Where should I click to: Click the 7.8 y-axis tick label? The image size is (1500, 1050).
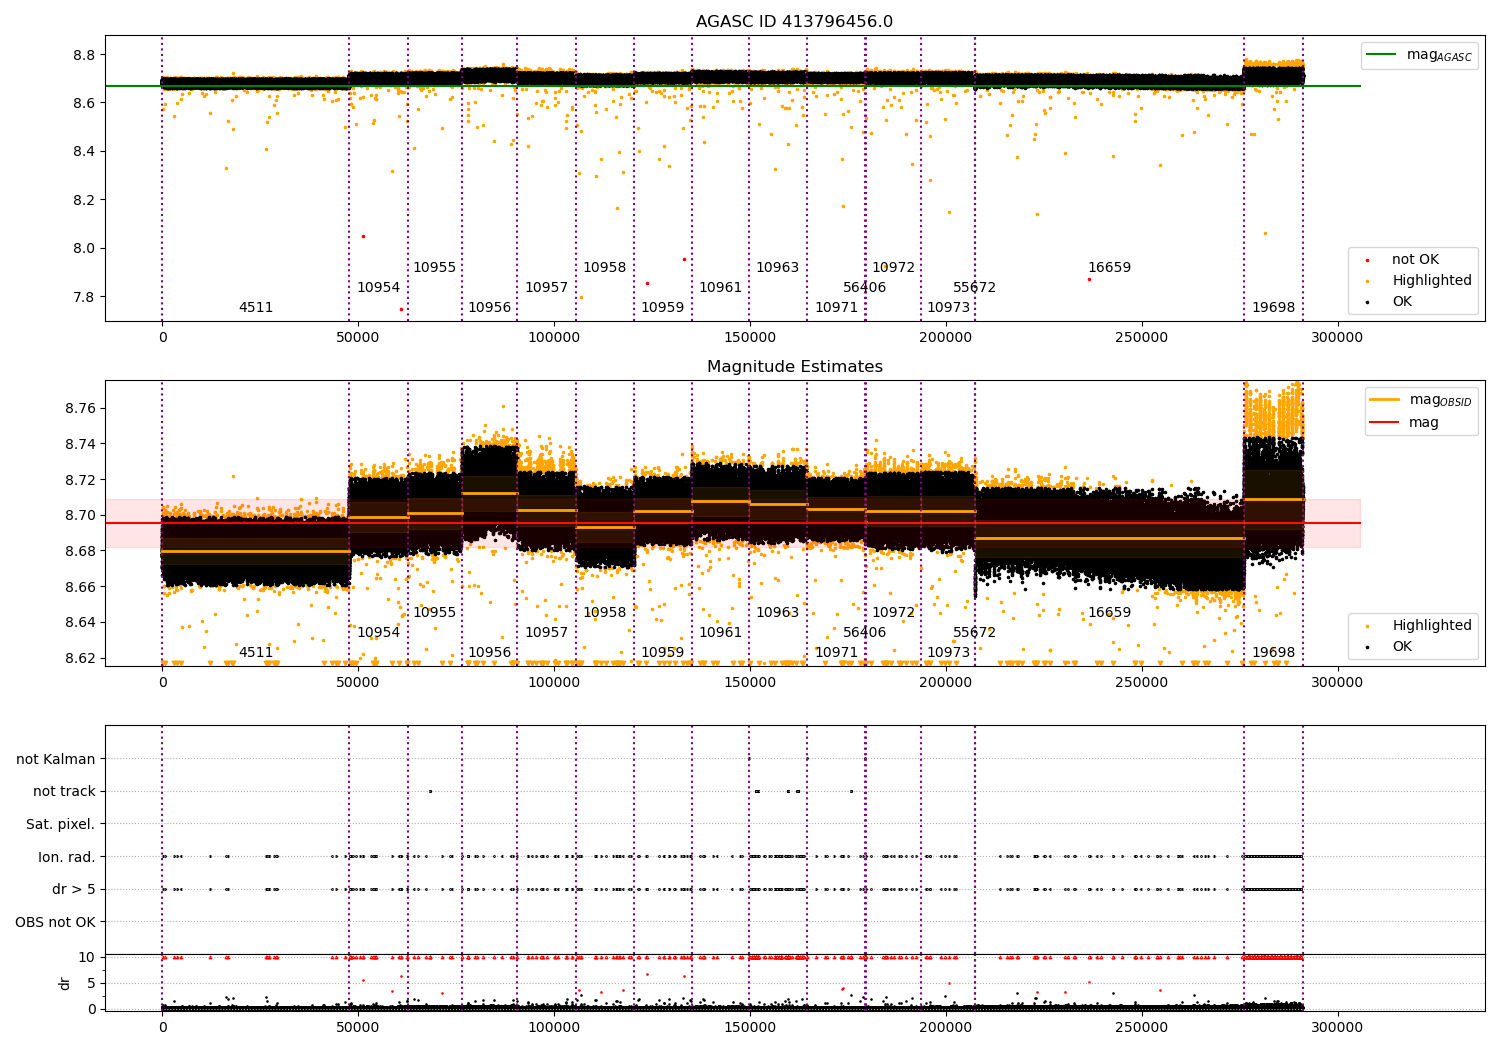[84, 297]
